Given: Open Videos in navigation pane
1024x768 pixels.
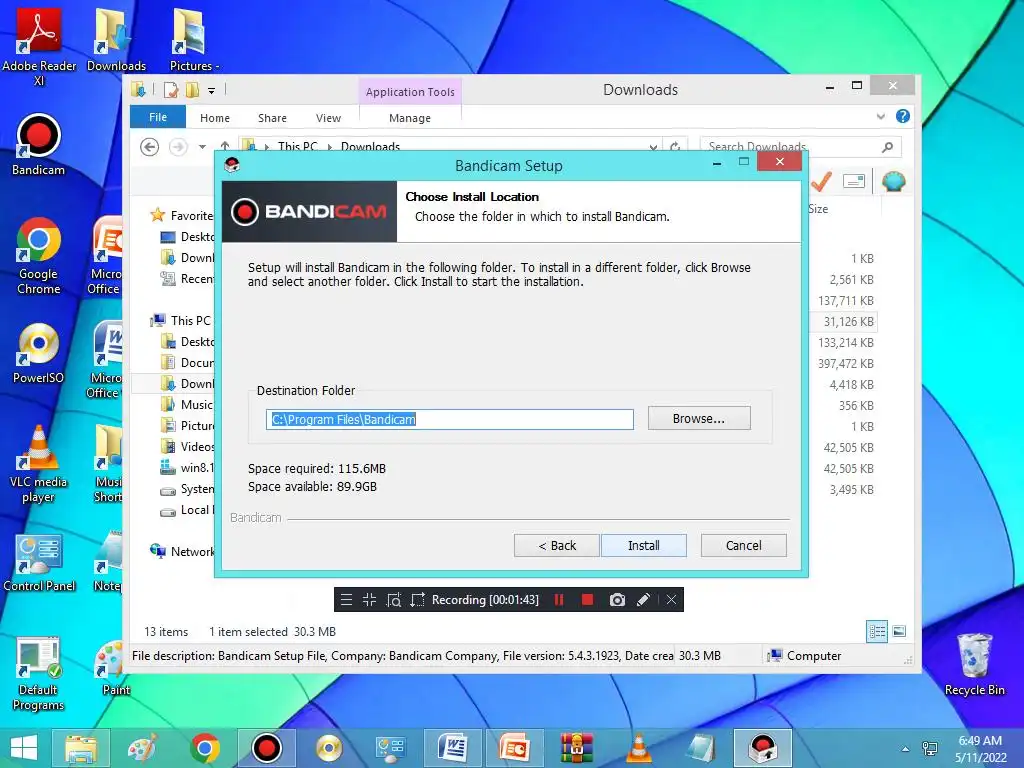Looking at the screenshot, I should point(187,446).
